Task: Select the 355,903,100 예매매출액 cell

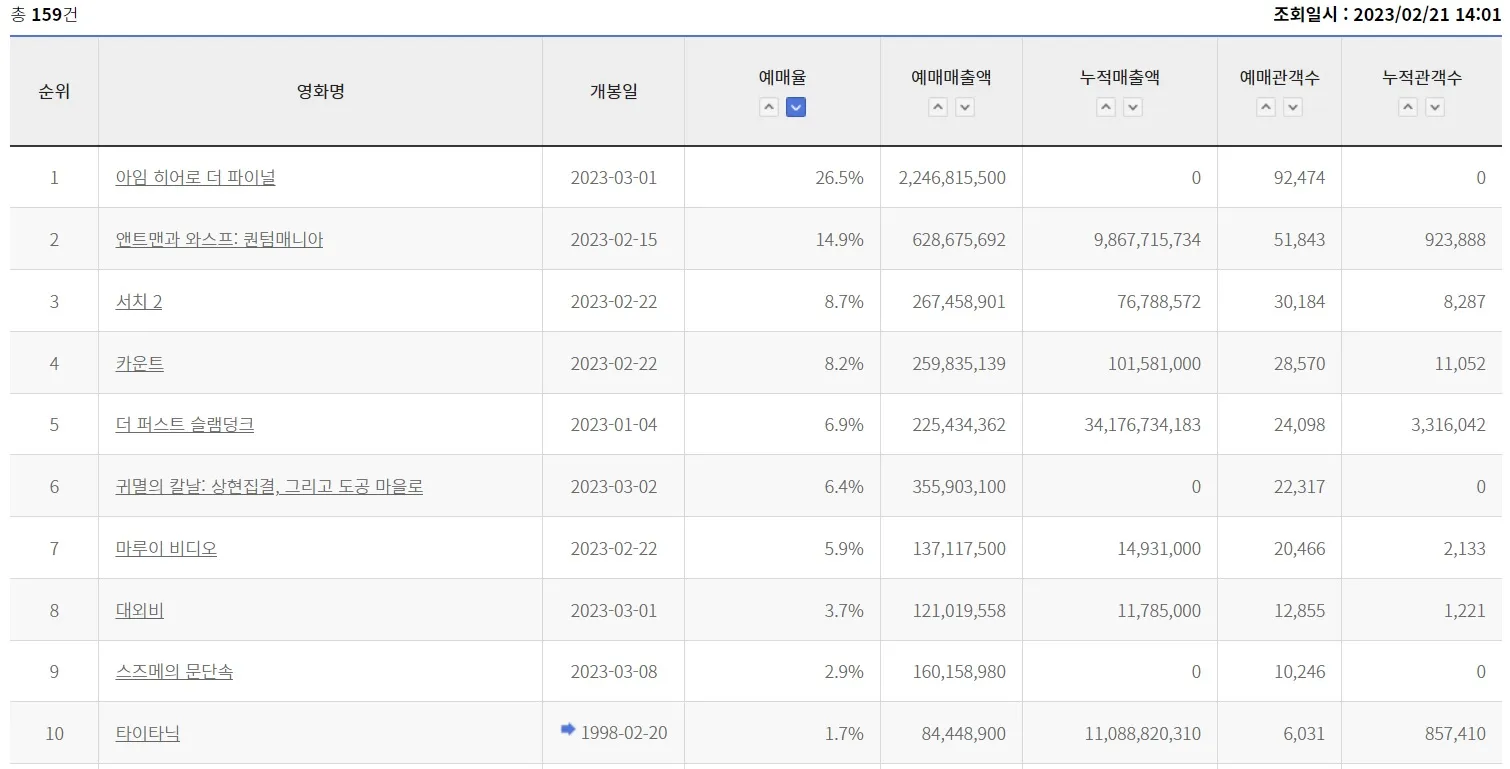Action: pyautogui.click(x=952, y=487)
